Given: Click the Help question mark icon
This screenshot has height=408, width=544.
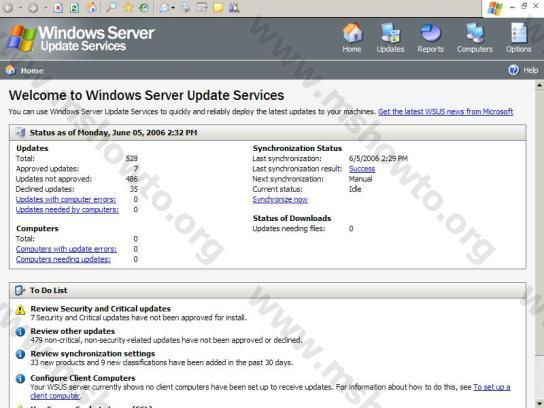Looking at the screenshot, I should click(x=513, y=70).
